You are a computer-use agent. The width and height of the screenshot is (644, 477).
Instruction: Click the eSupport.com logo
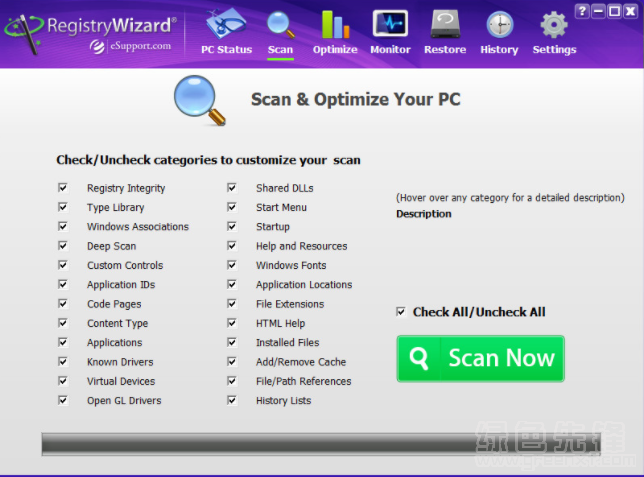click(x=131, y=46)
